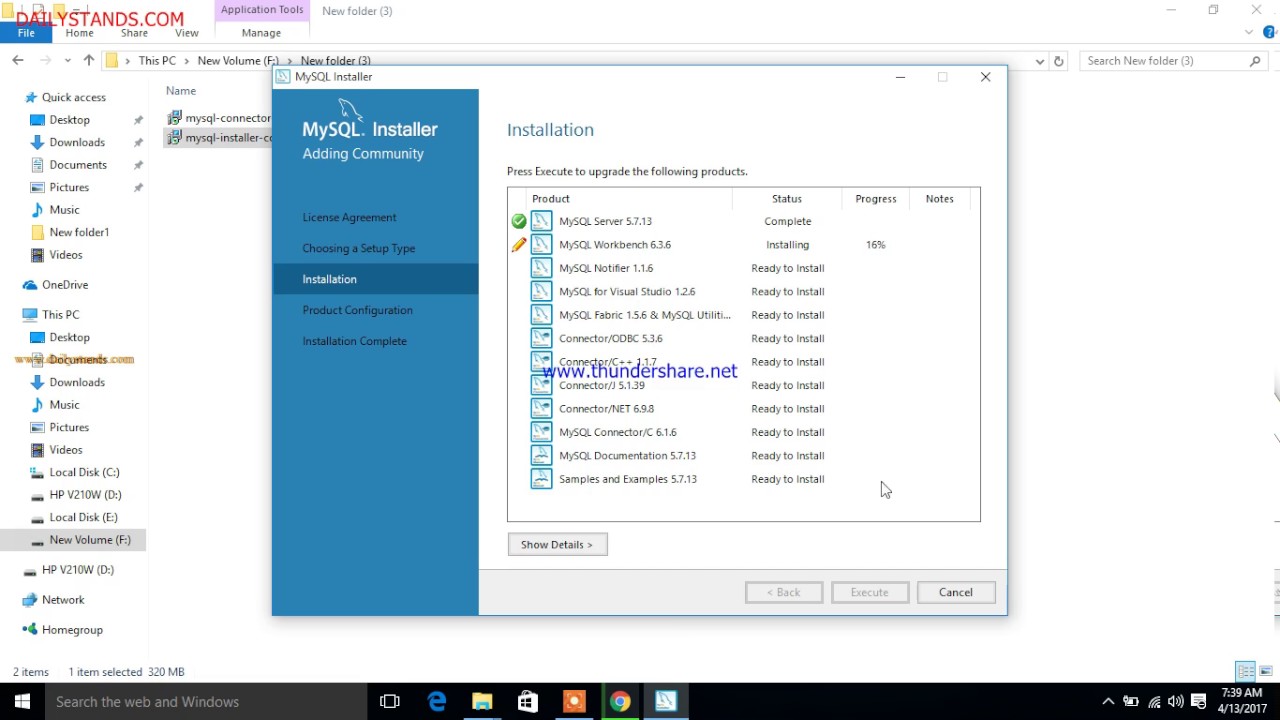Expand the address bar history dropdown
Viewport: 1280px width, 720px height.
click(1040, 61)
